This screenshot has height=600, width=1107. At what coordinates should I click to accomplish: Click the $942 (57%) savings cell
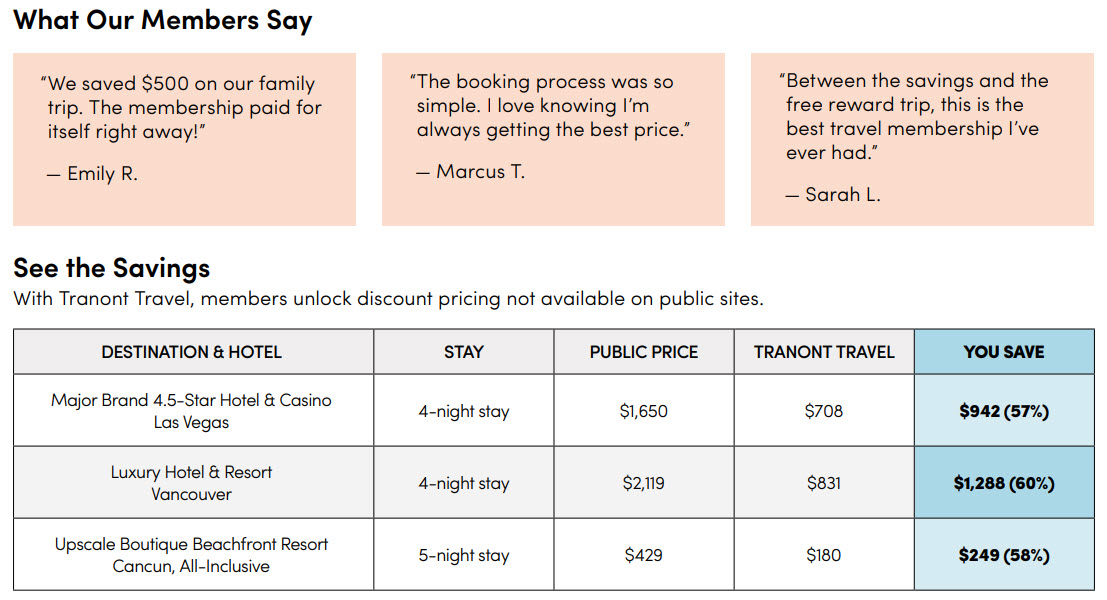point(1003,411)
